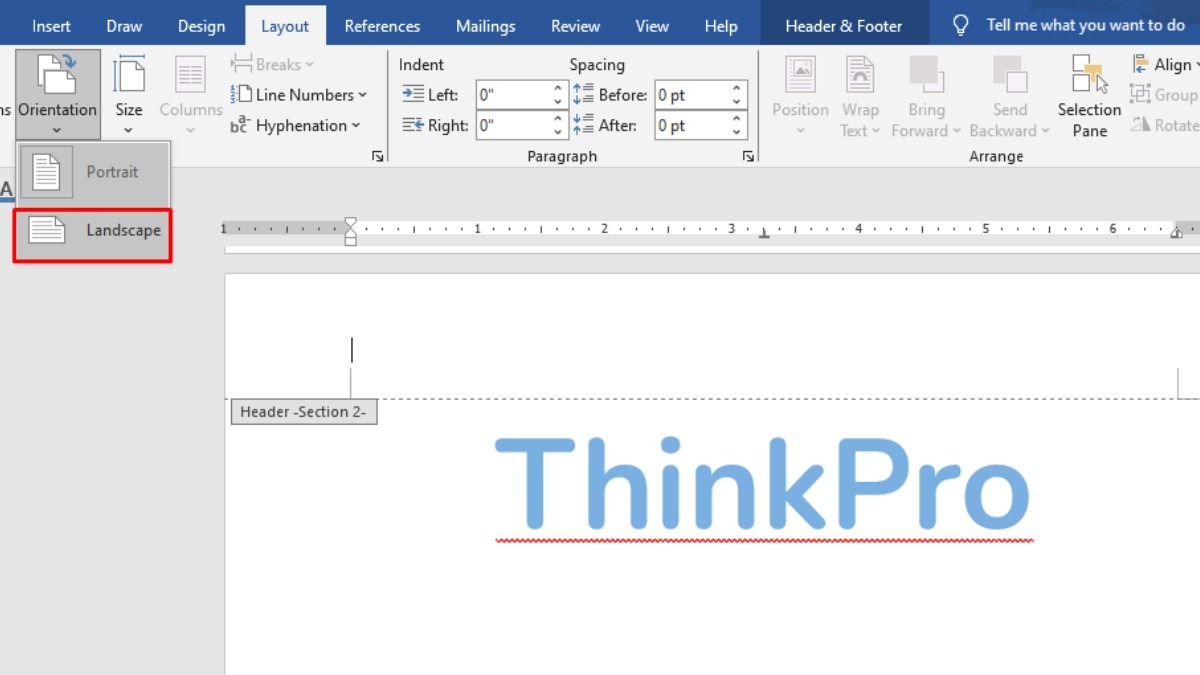Click the Header -Section 2- label
This screenshot has width=1200, height=675.
pos(304,412)
